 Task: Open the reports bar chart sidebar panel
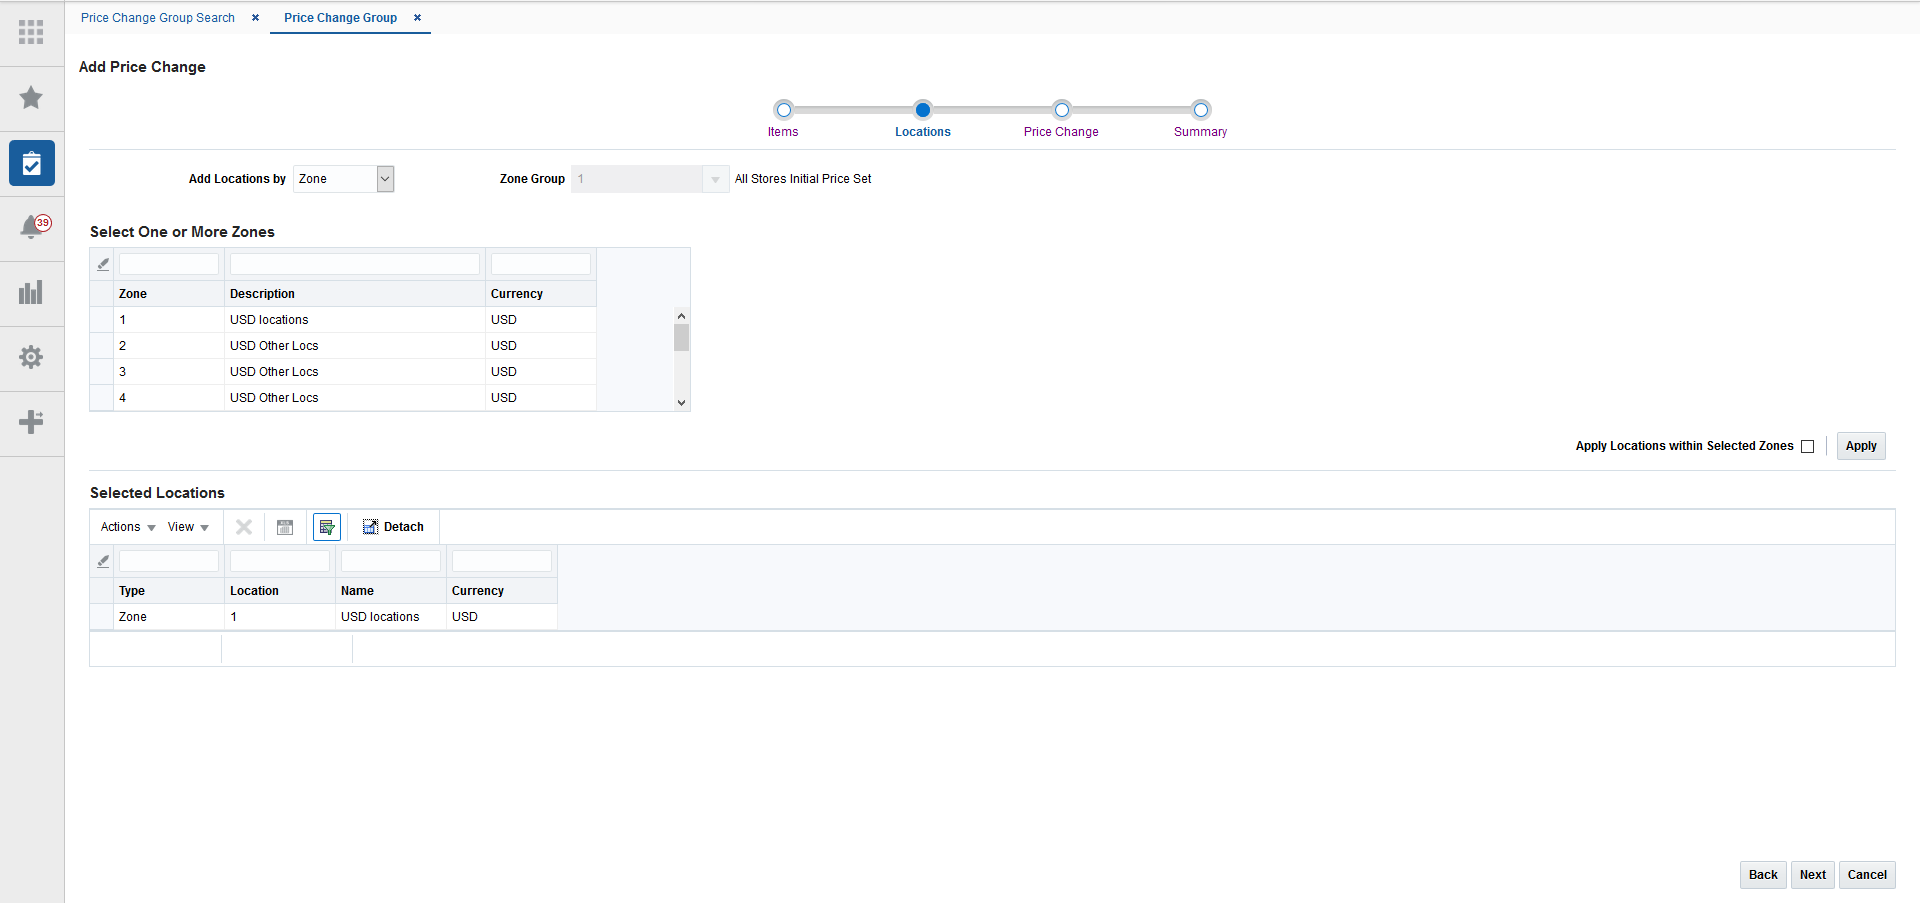click(x=31, y=293)
